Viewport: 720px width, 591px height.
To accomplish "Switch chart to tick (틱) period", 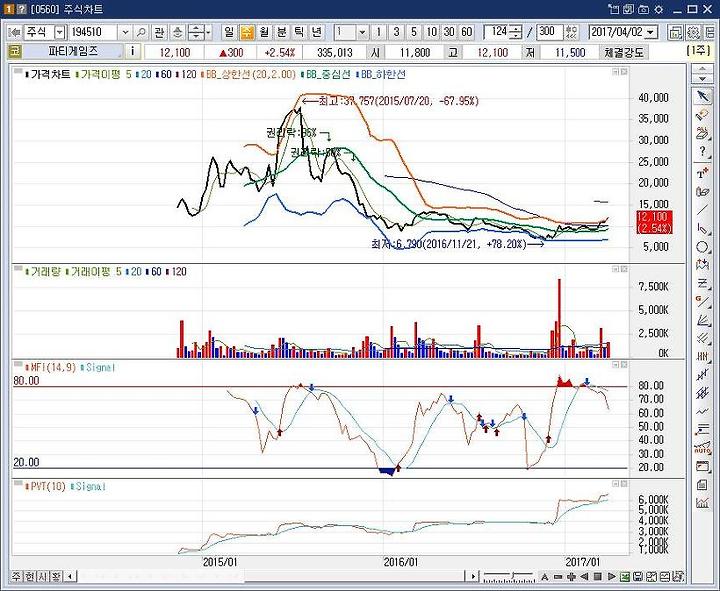I will pos(299,32).
